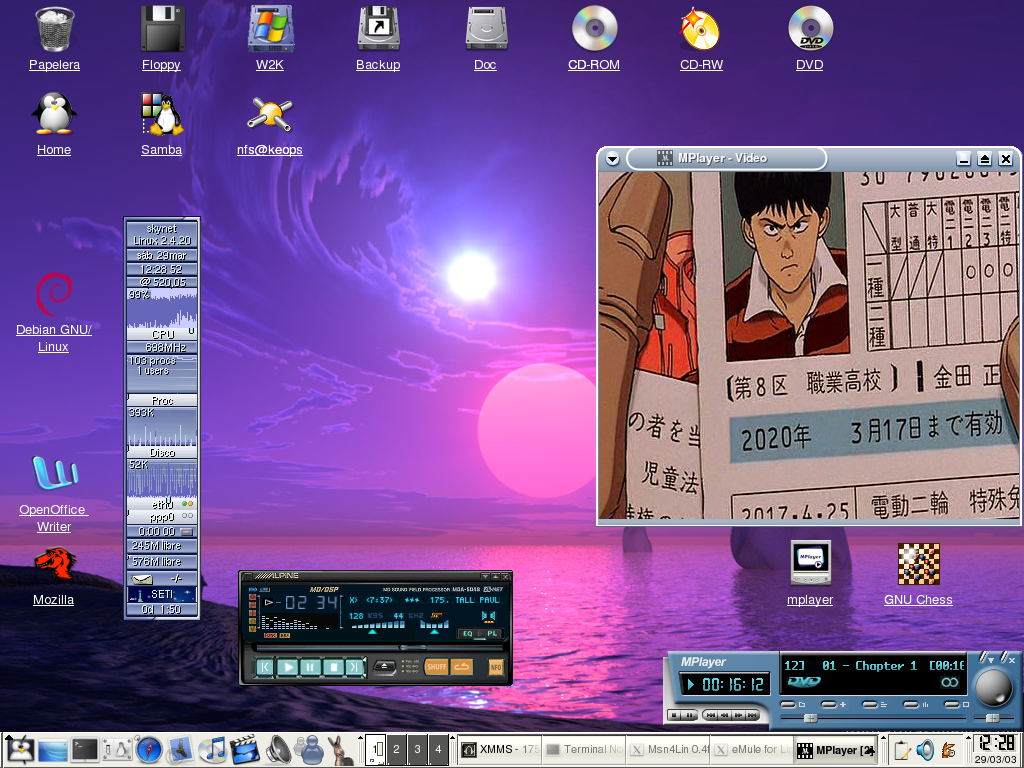Click MPlayer fullscreen square button

click(952, 705)
